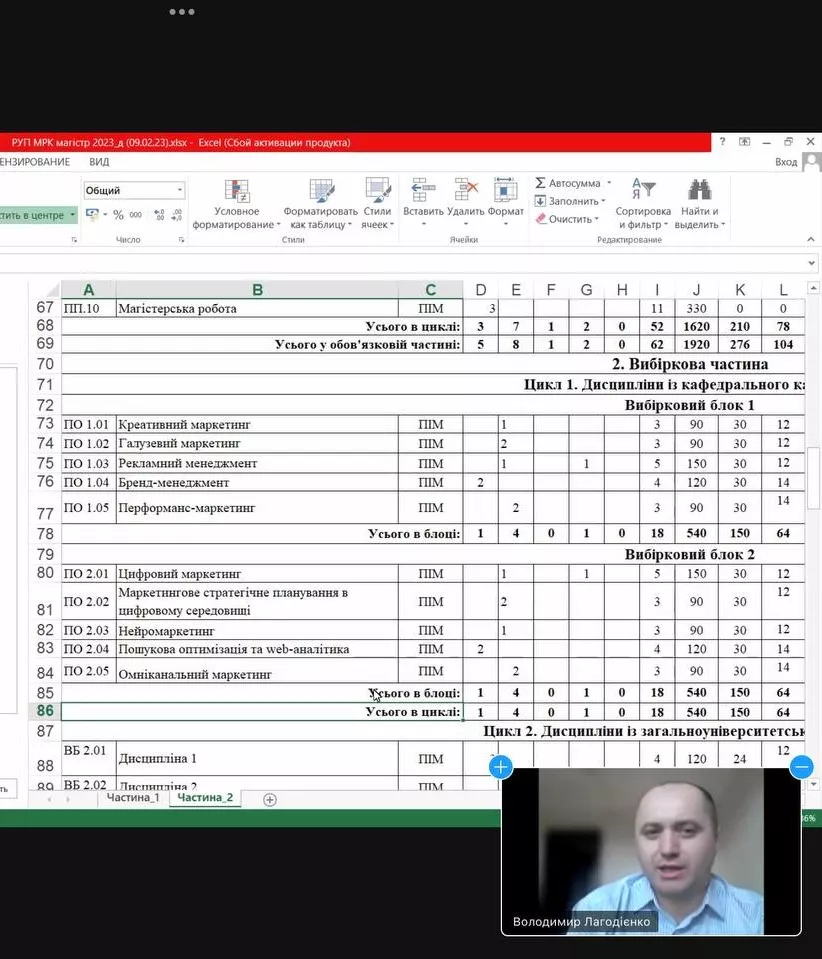This screenshot has width=822, height=959.
Task: Open Fill (Заполнить) dropdown
Action: (x=571, y=201)
